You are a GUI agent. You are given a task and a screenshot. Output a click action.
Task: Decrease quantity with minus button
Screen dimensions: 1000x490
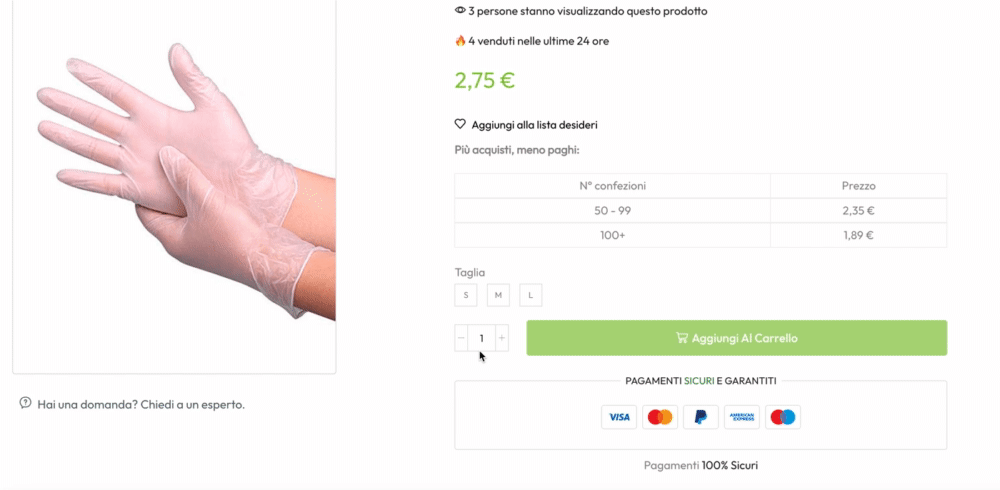pyautogui.click(x=461, y=338)
